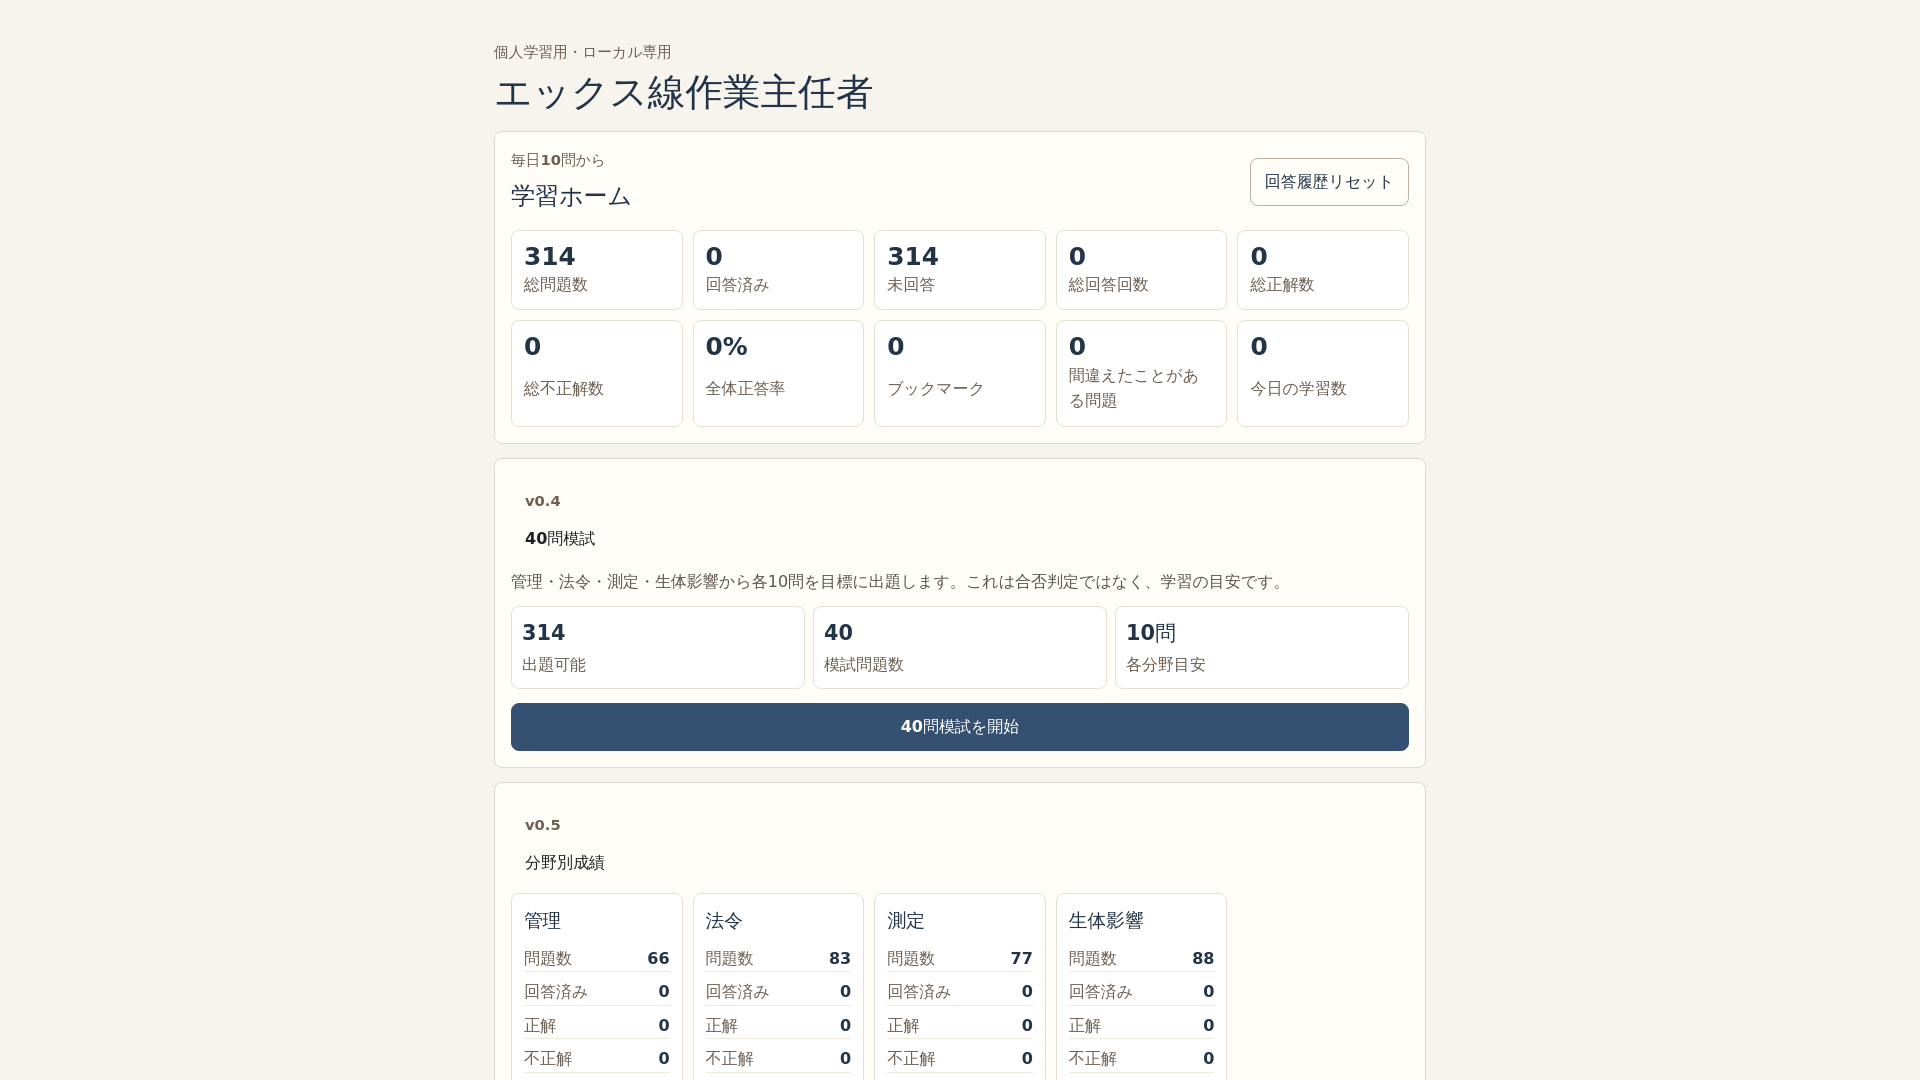The width and height of the screenshot is (1920, 1080).
Task: Click 正解 row in 生体影響 card
Action: point(1141,1025)
